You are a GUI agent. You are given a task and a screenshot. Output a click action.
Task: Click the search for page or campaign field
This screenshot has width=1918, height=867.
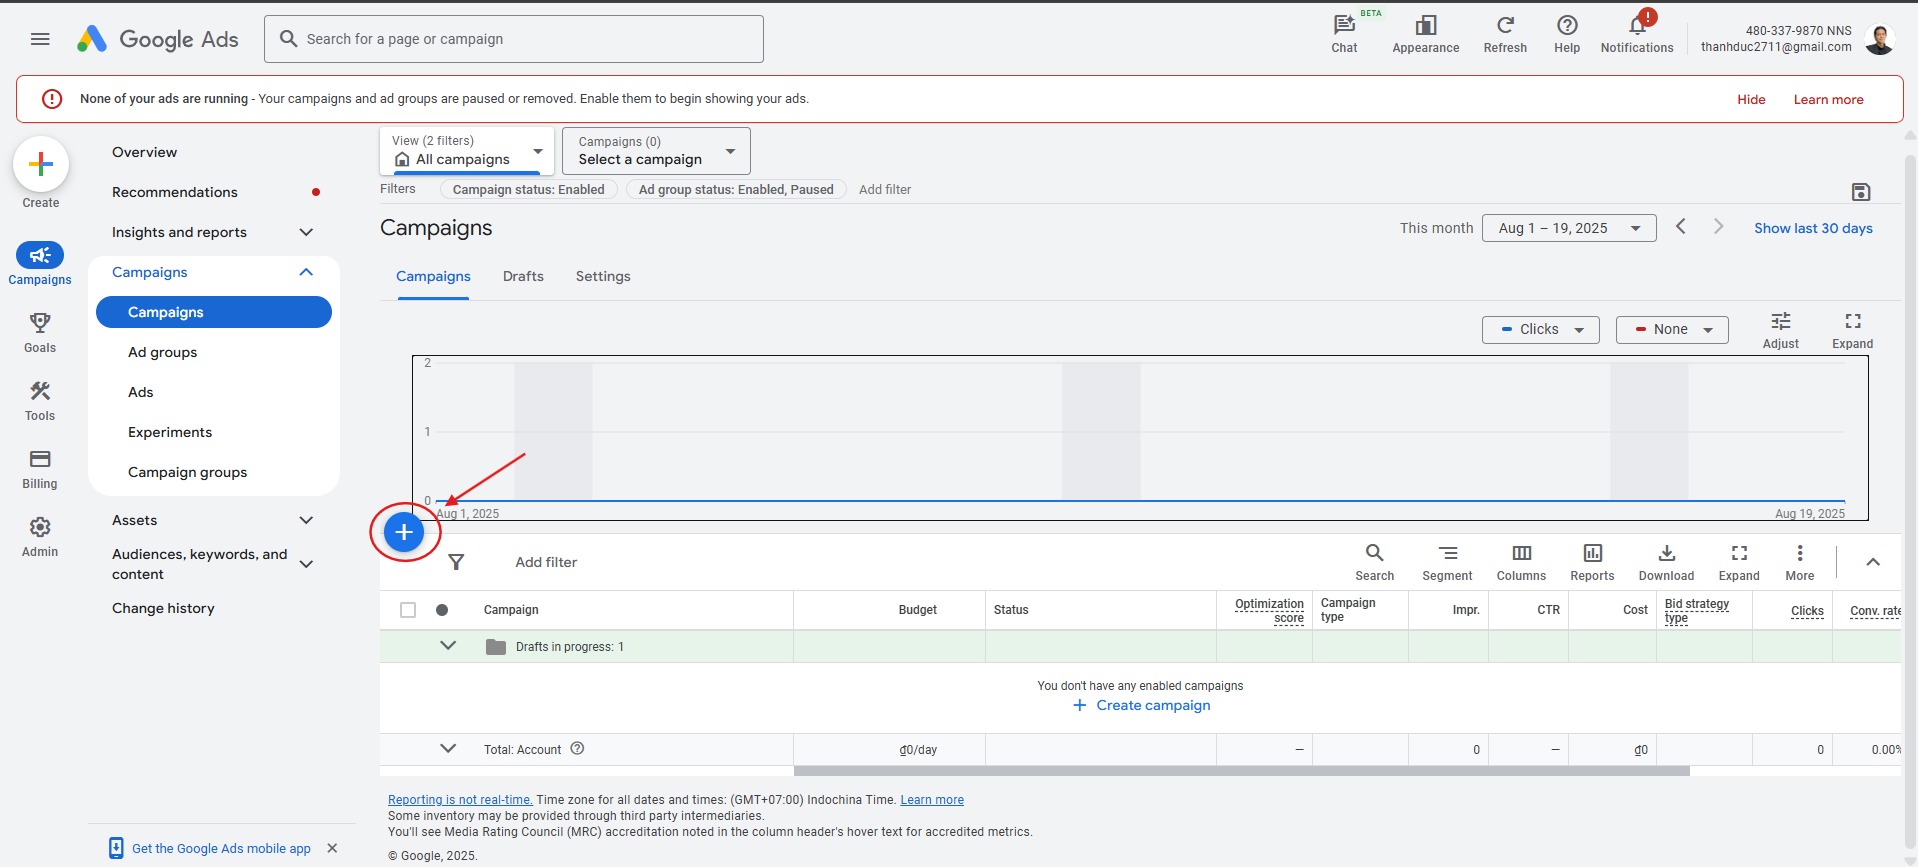pos(514,39)
